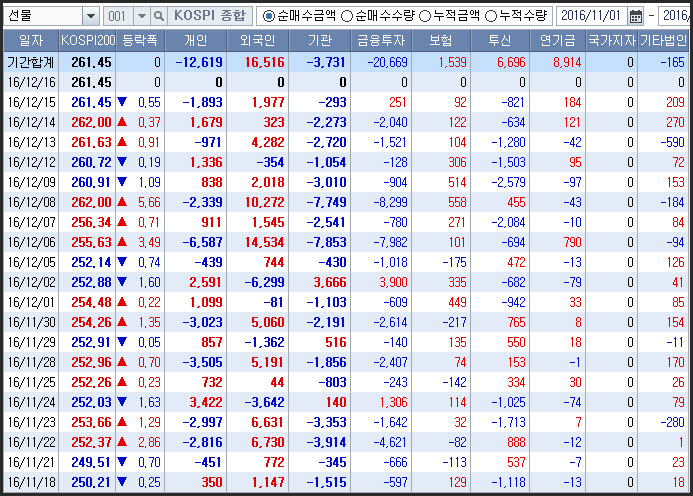Click the 투신 column header
Viewport: 693px width, 496px height.
500,41
